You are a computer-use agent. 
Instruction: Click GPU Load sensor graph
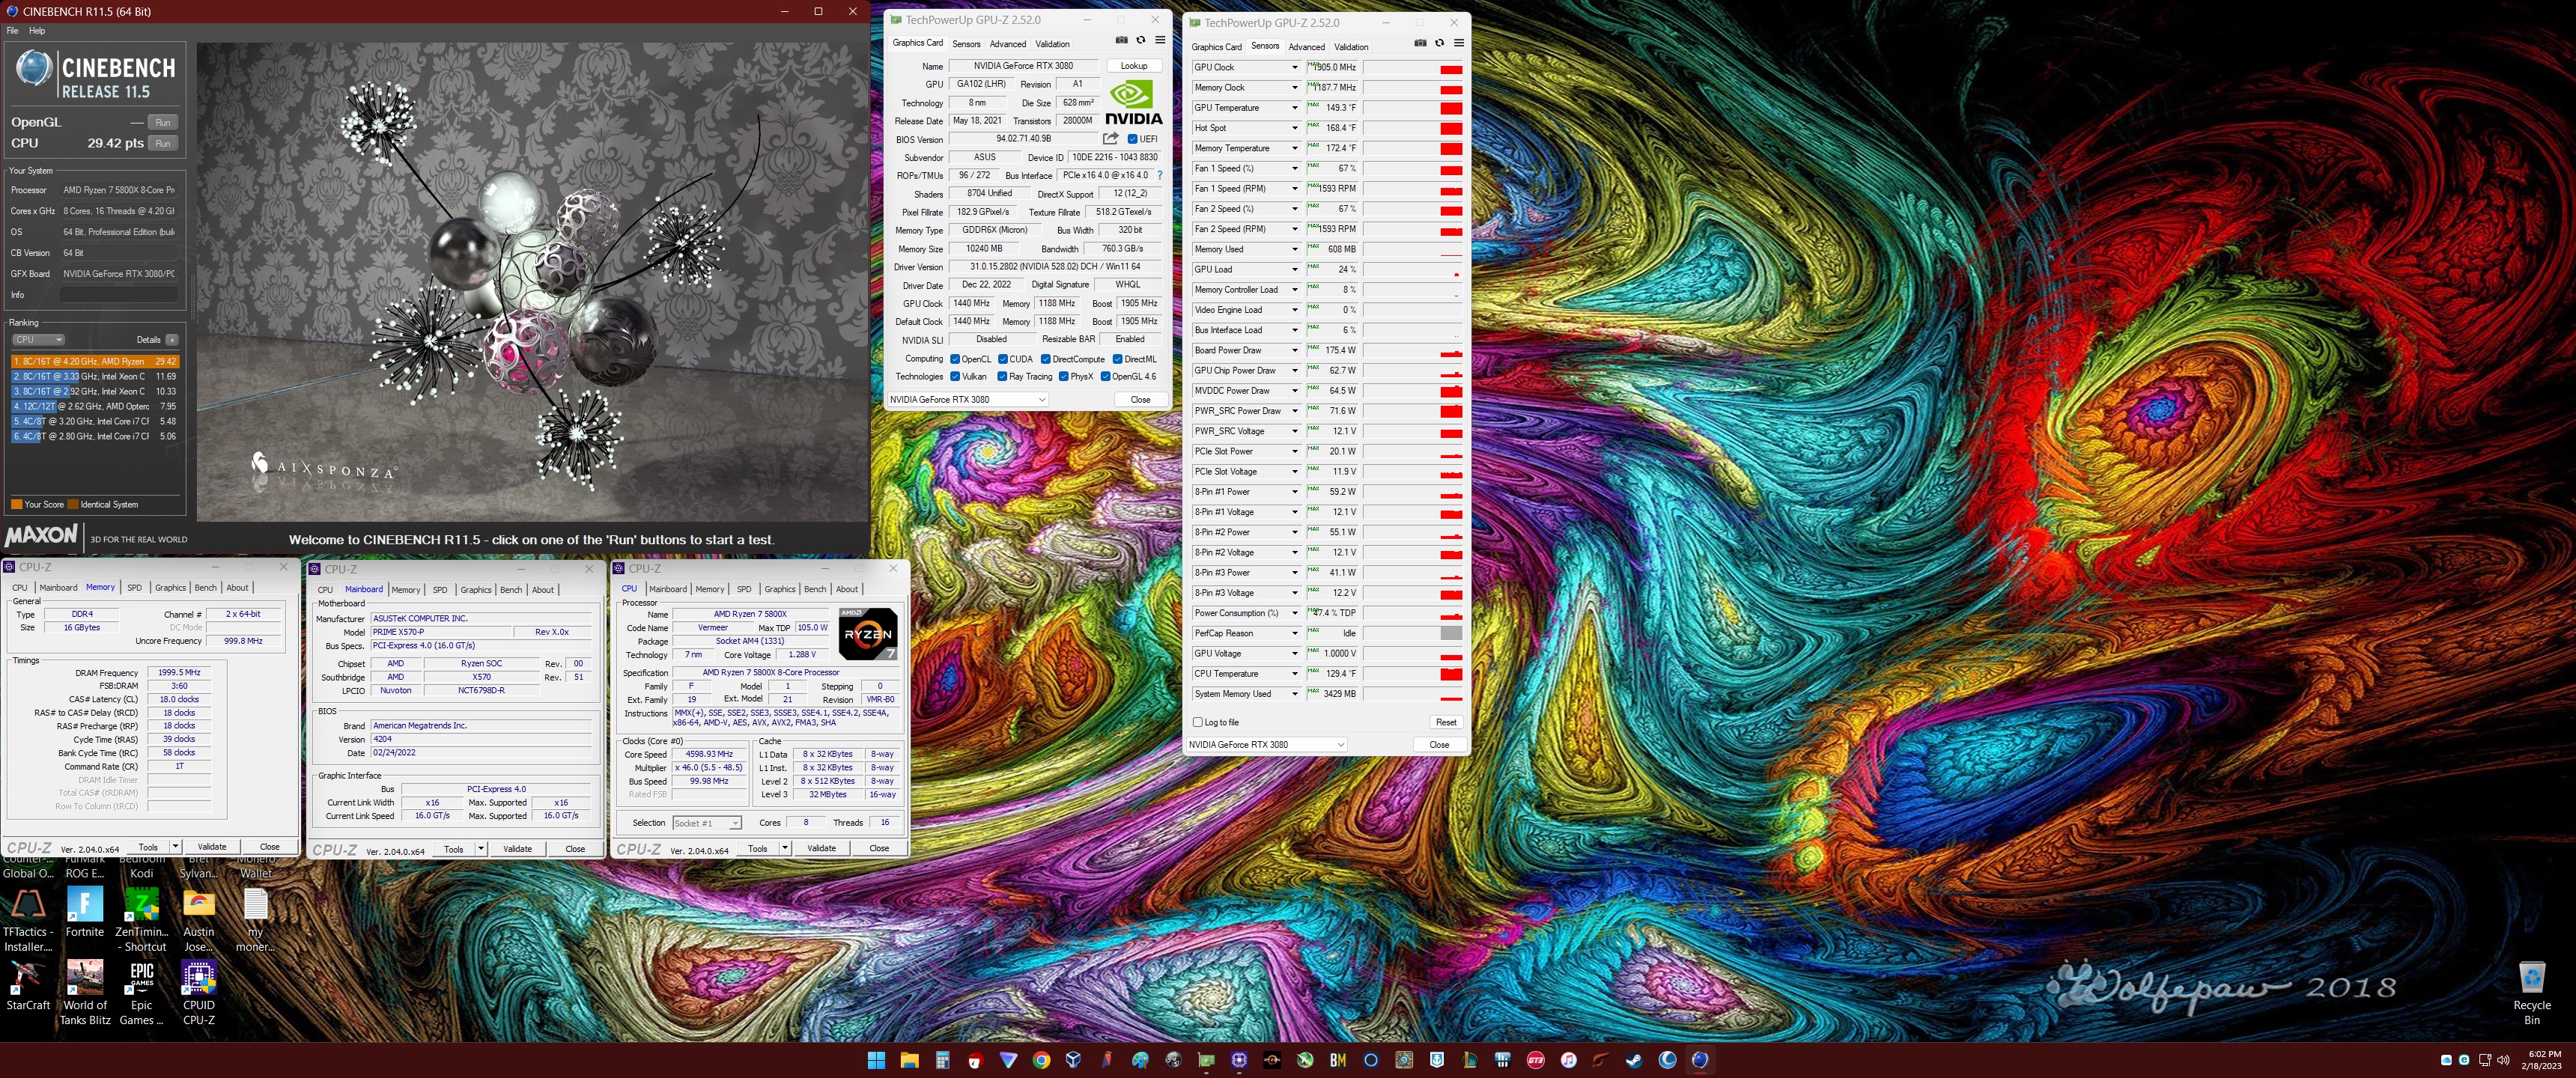(1413, 269)
